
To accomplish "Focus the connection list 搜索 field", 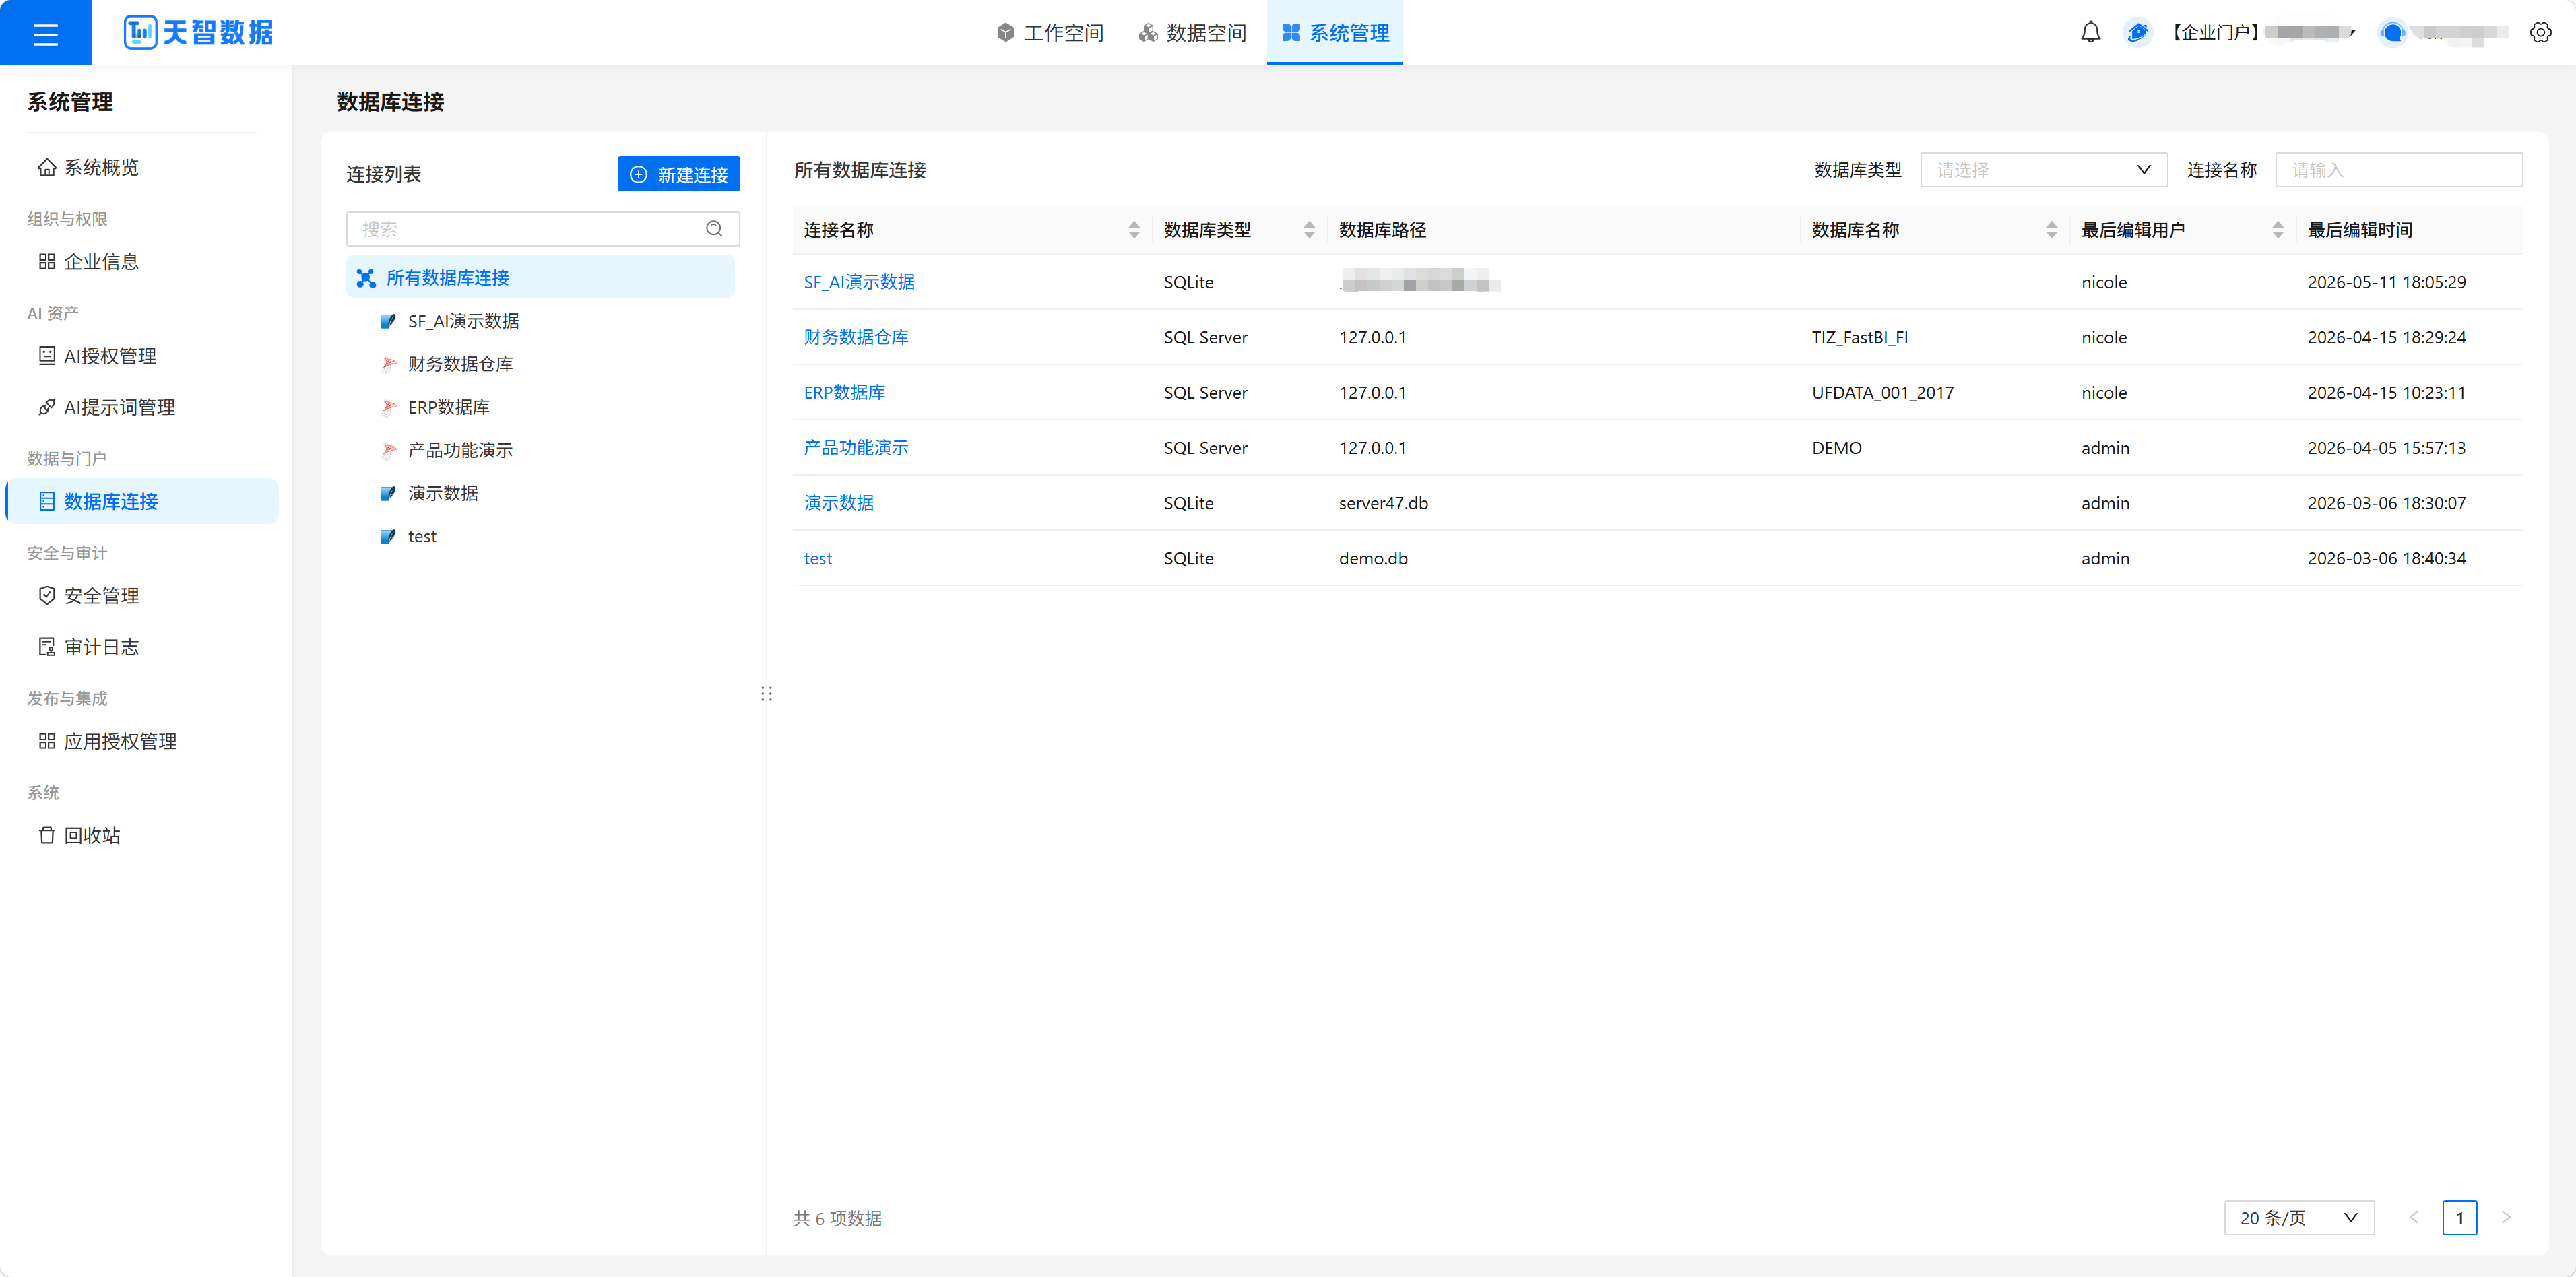I will point(543,229).
